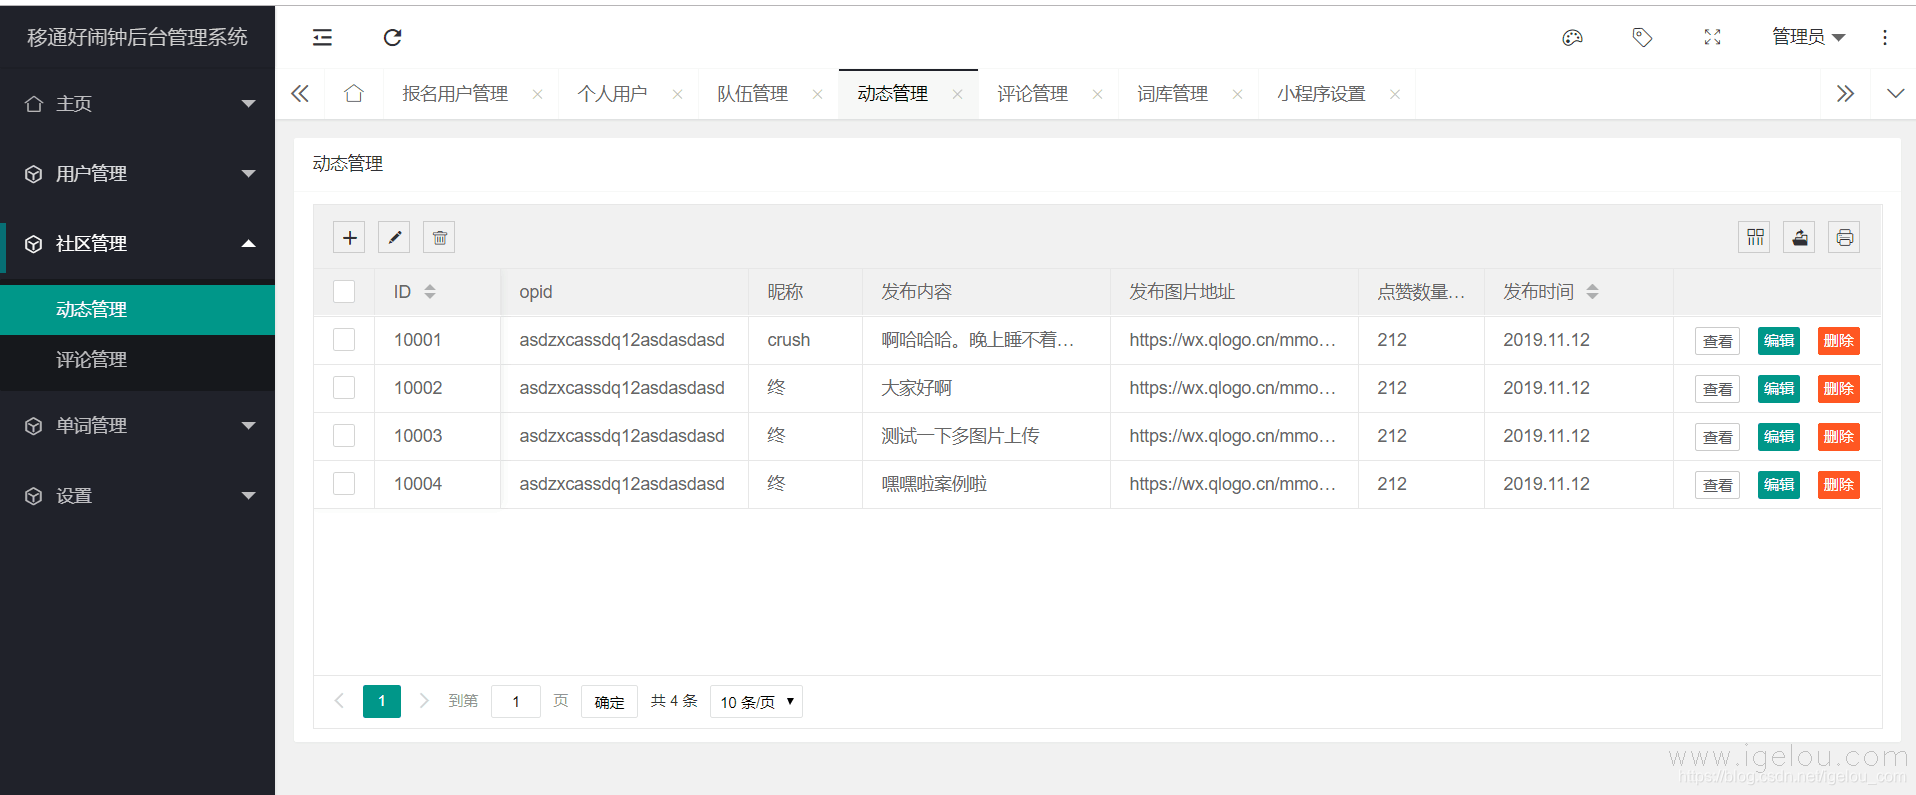Check the row 10004 checkbox
Viewport: 1916px width, 795px height.
click(x=344, y=483)
